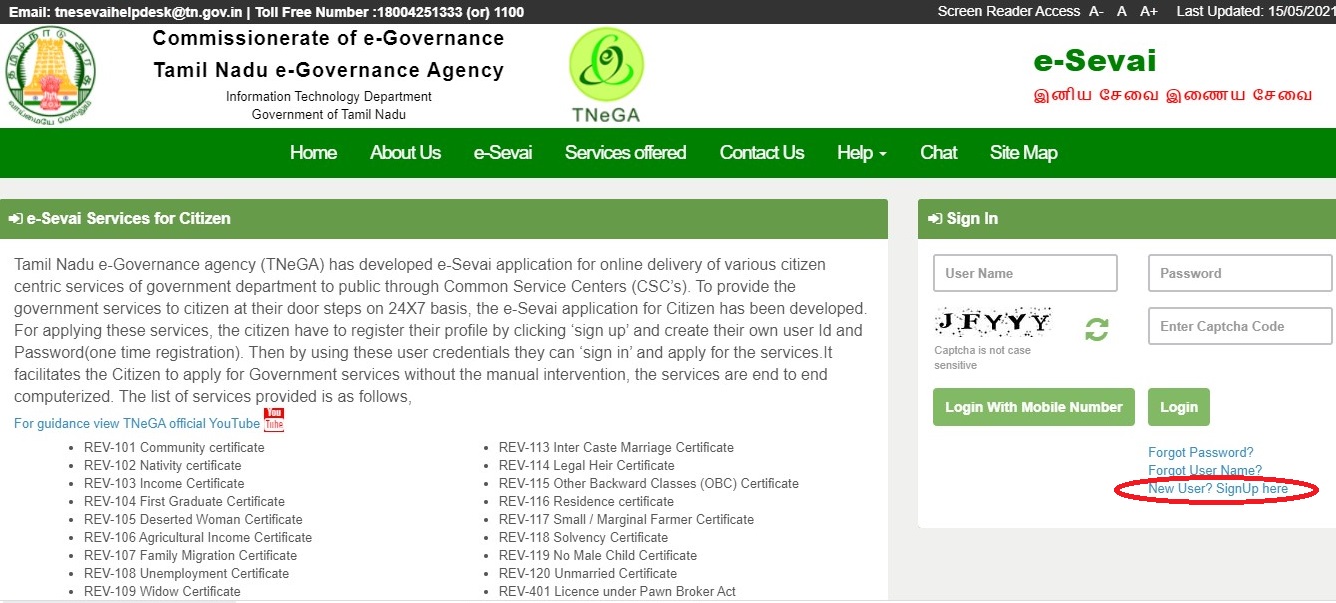Select REV-109 Widow Certificate
This screenshot has width=1336, height=603.
click(162, 592)
